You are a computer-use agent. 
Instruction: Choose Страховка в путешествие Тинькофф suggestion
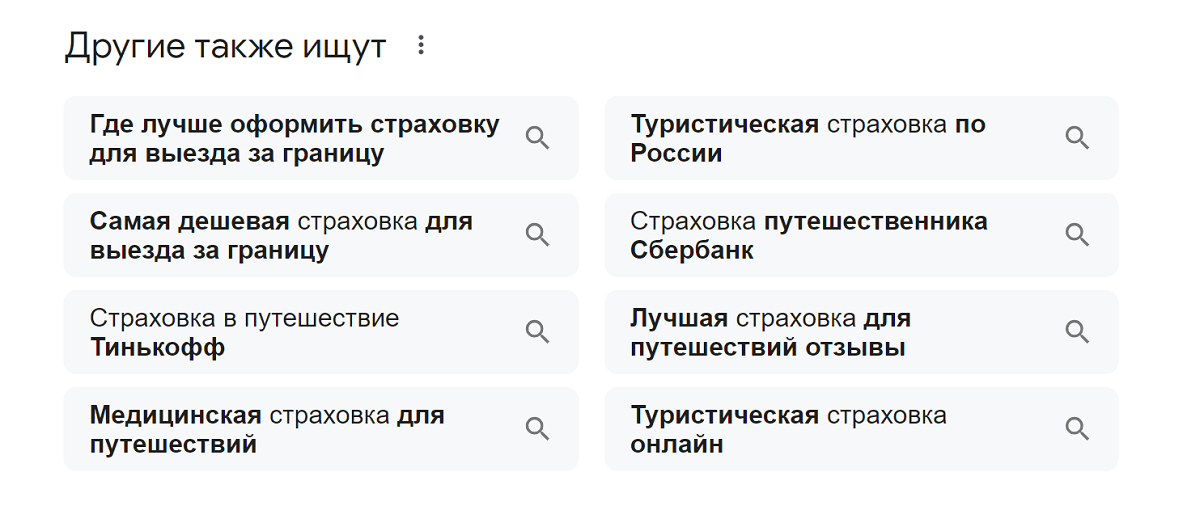(x=321, y=332)
